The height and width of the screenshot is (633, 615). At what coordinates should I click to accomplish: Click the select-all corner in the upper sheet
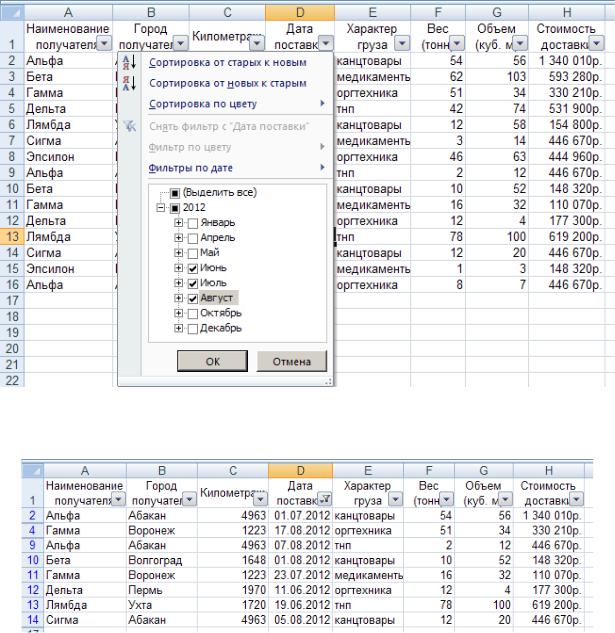point(12,13)
